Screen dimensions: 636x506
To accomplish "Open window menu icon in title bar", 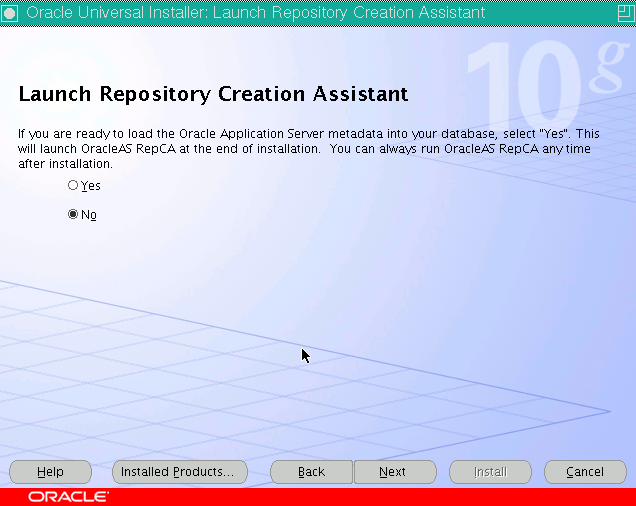I will (x=10, y=13).
